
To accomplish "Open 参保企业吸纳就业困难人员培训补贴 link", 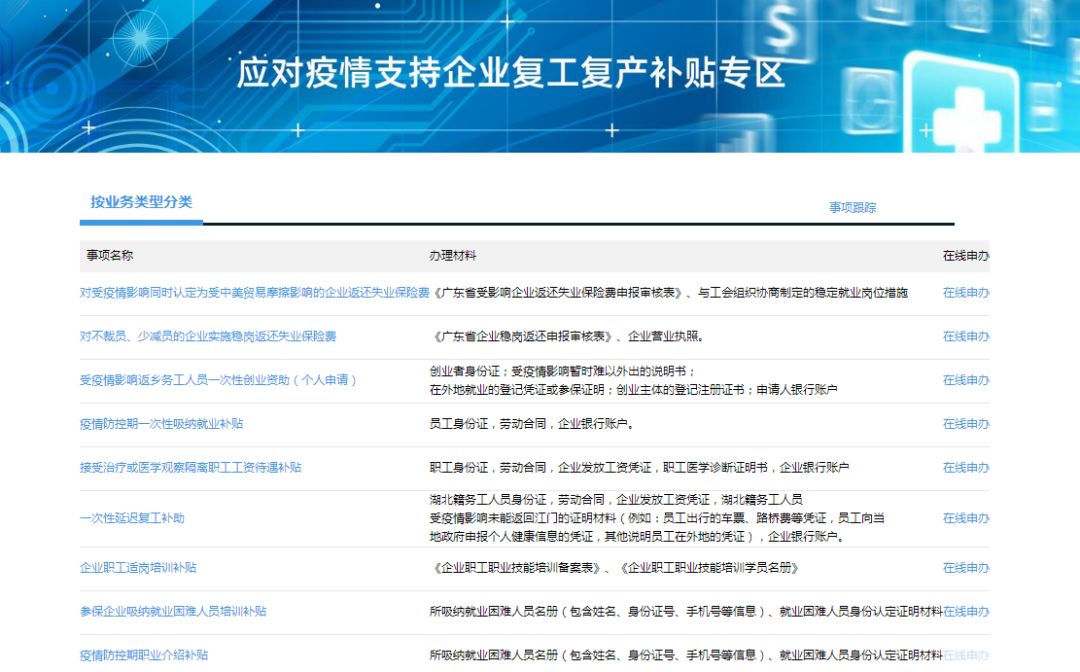I will (173, 612).
